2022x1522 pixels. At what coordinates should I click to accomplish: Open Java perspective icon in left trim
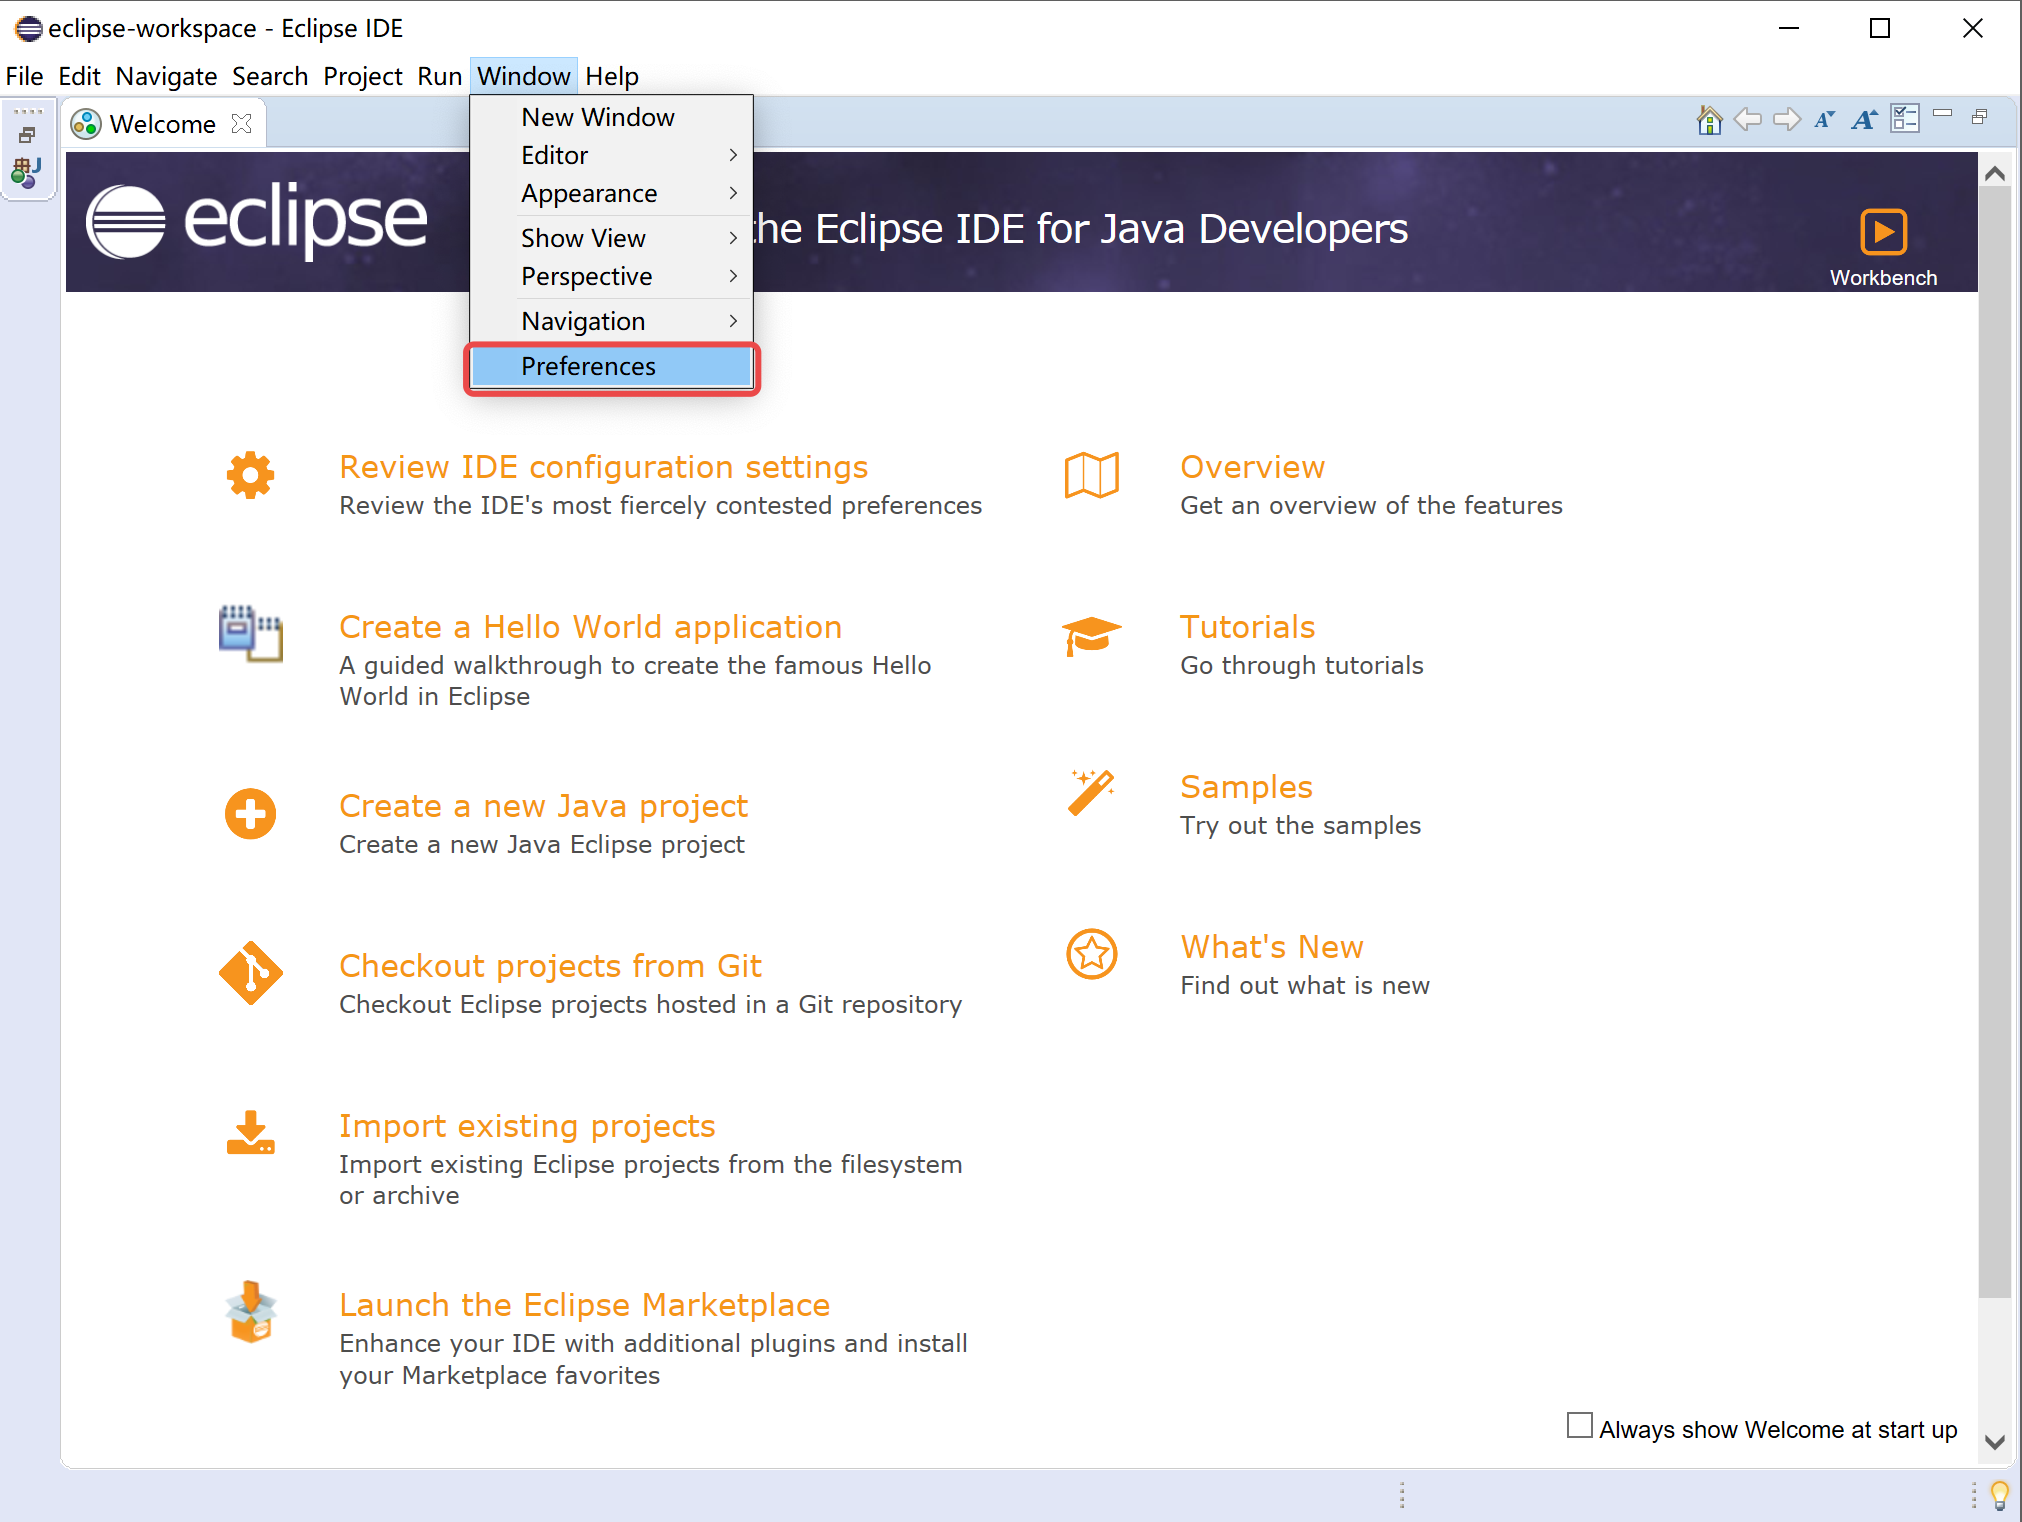[26, 173]
